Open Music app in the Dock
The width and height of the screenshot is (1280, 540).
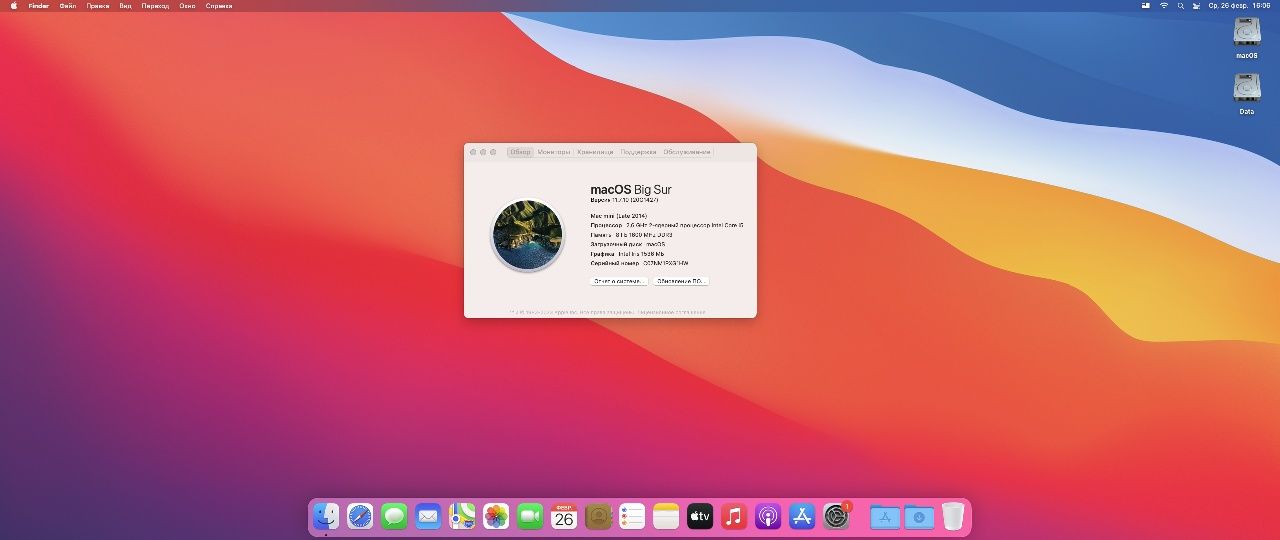click(x=734, y=516)
